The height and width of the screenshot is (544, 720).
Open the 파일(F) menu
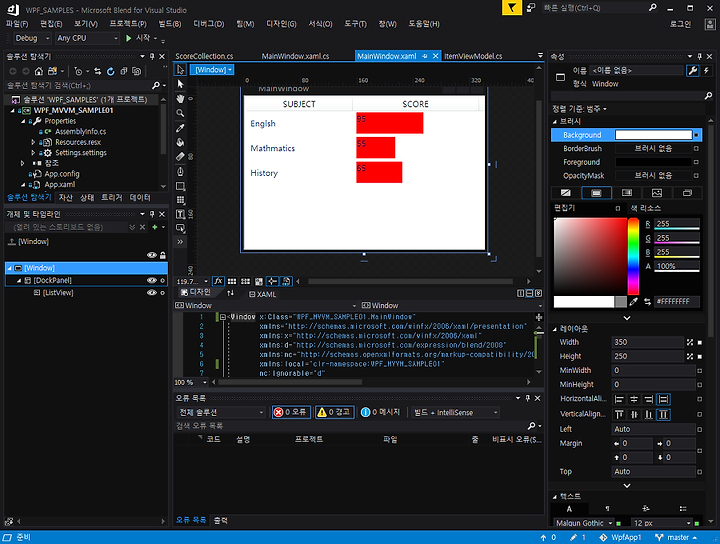tap(17, 24)
